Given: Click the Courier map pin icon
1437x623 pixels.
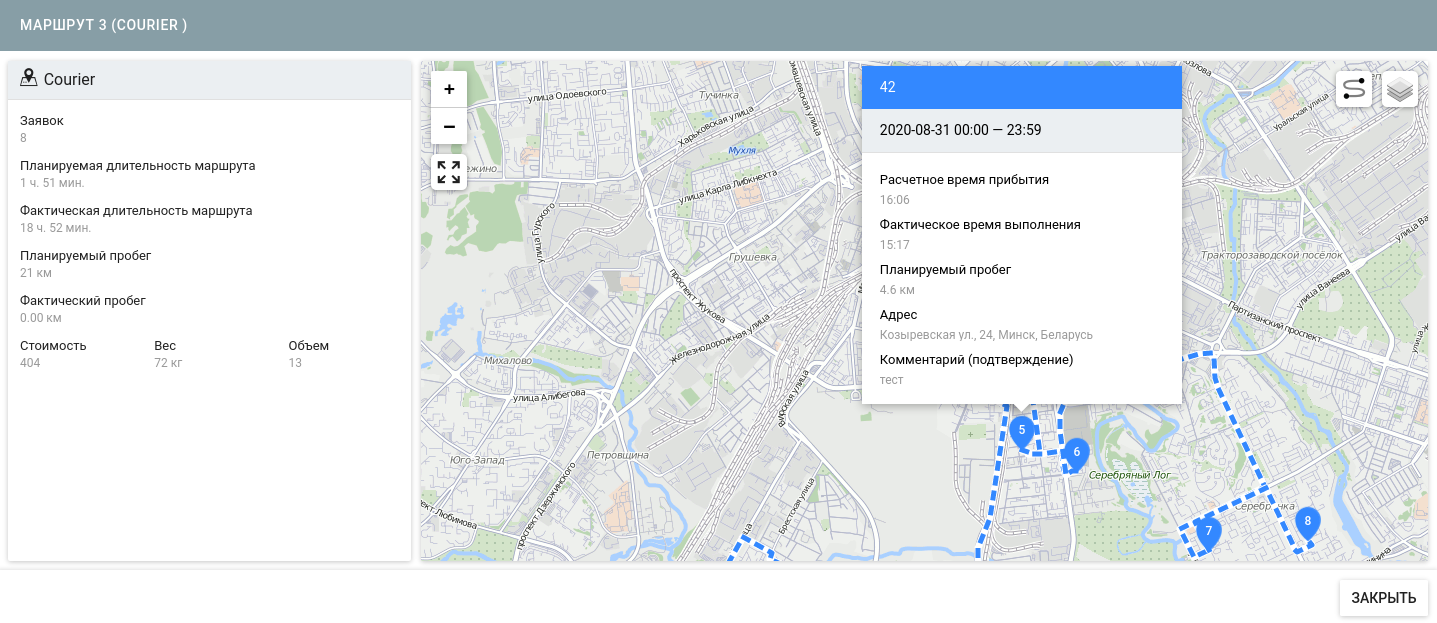Looking at the screenshot, I should [28, 78].
